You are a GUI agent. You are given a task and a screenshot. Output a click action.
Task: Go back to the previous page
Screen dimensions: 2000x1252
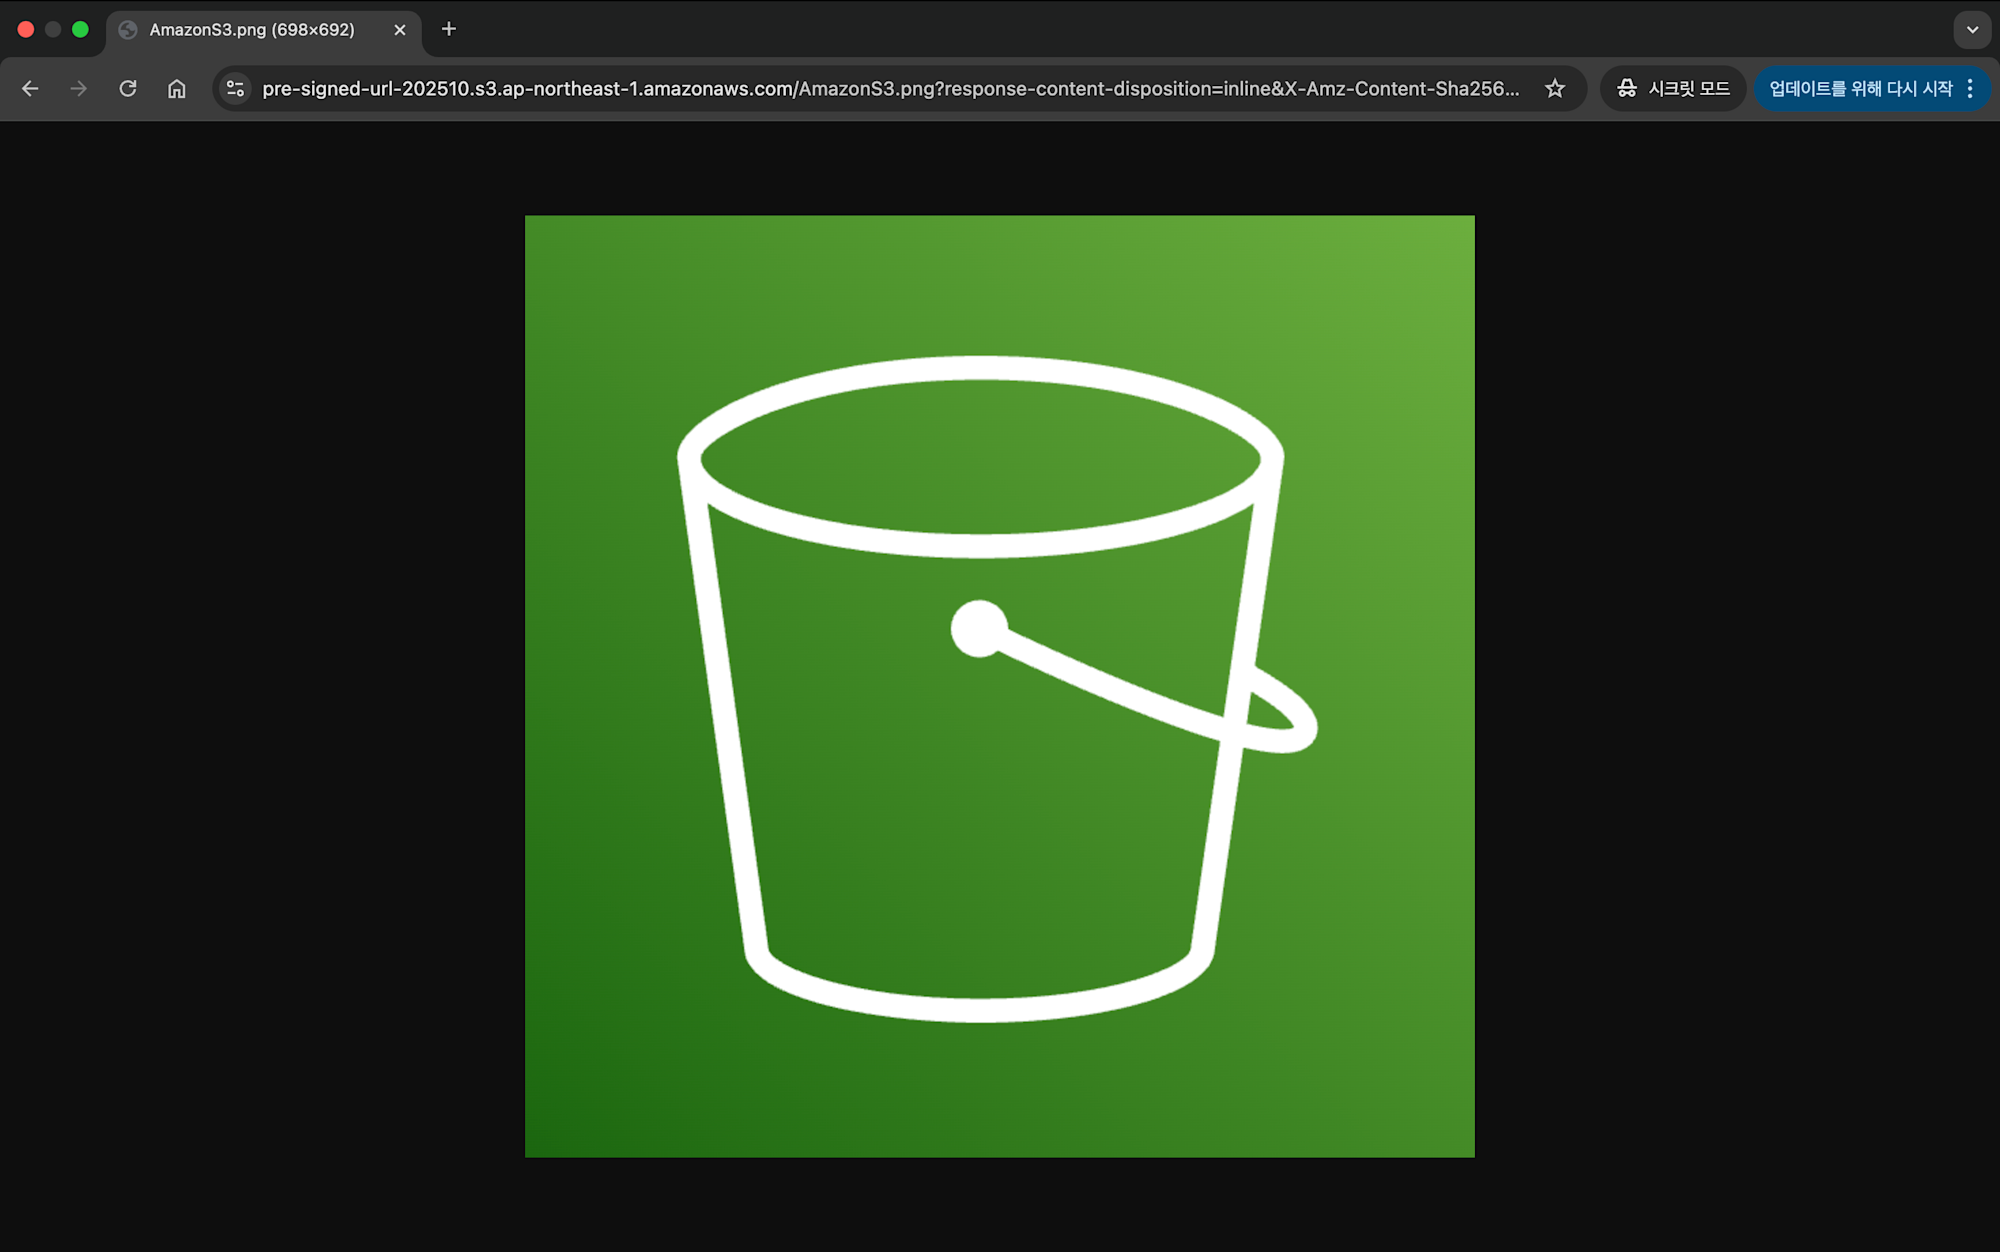pyautogui.click(x=30, y=89)
